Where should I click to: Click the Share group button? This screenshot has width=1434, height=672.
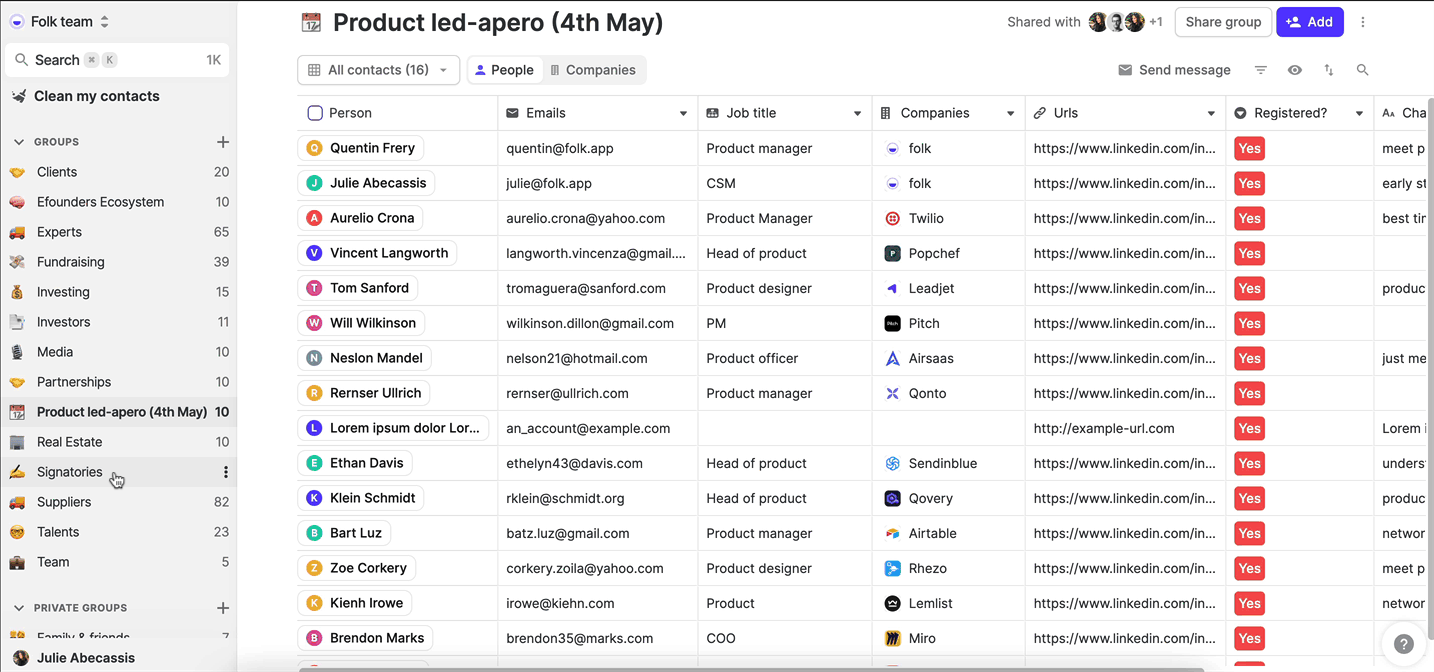coord(1223,22)
